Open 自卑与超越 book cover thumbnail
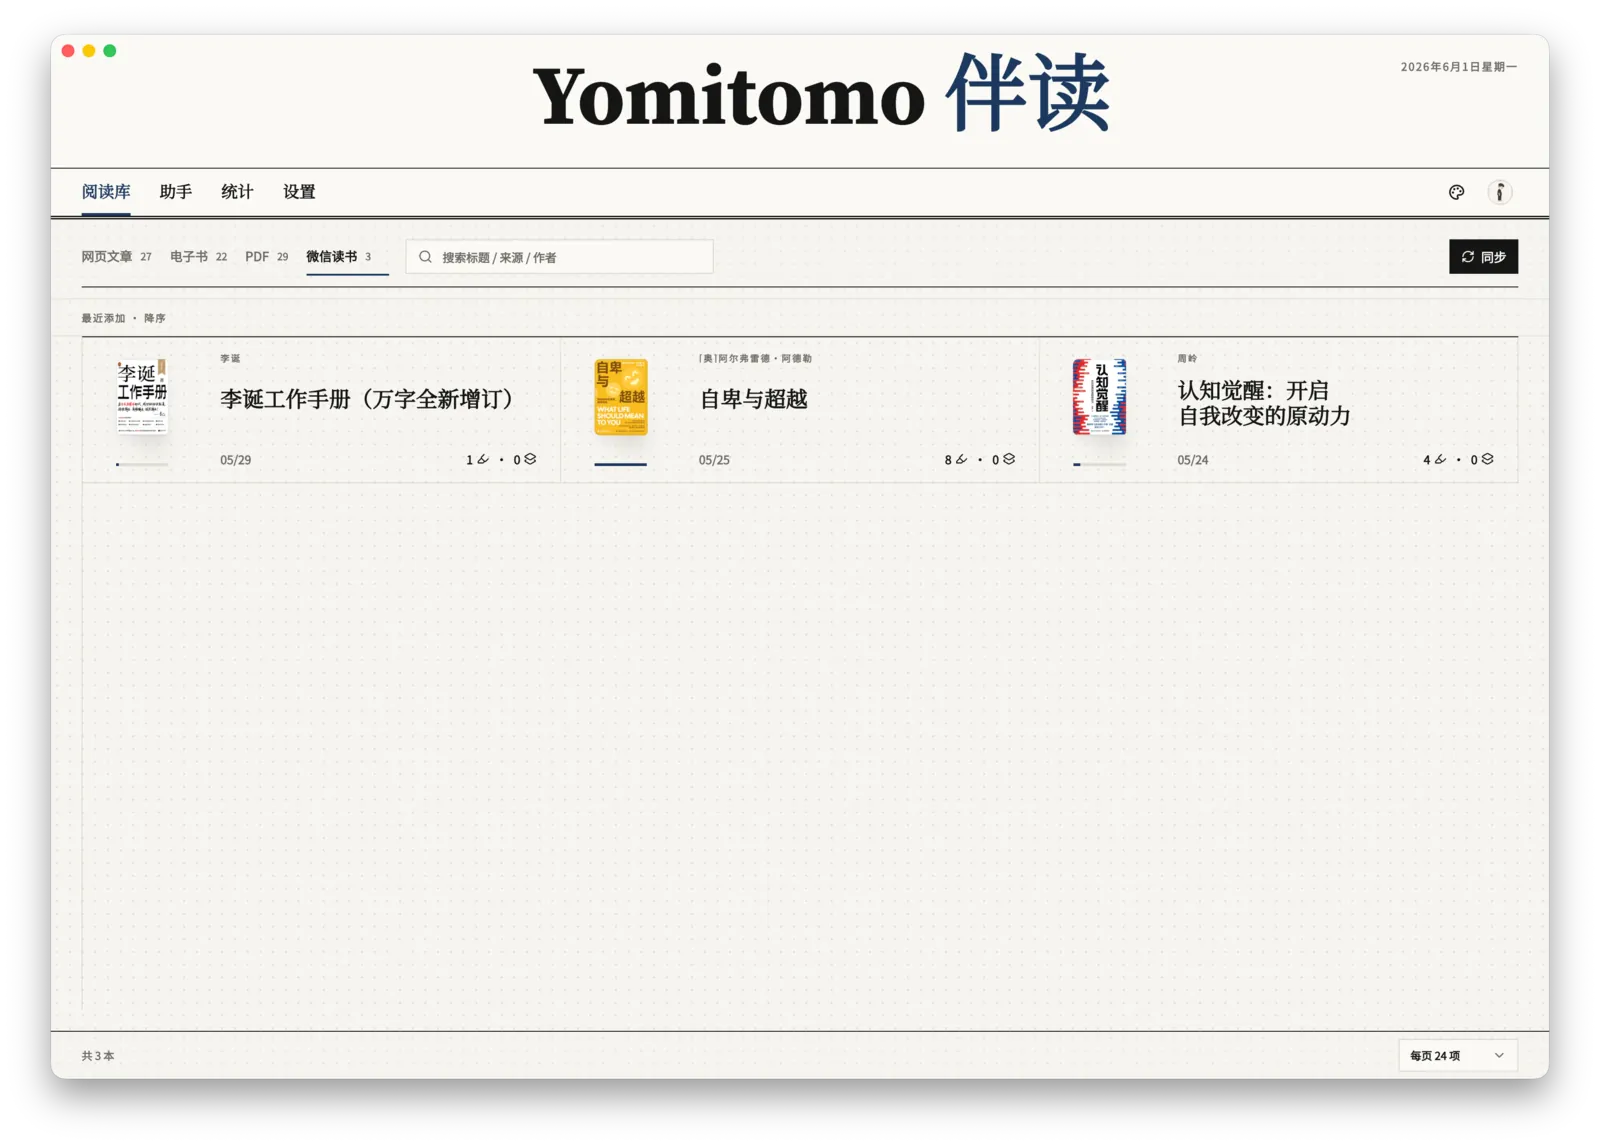The image size is (1600, 1146). click(621, 397)
